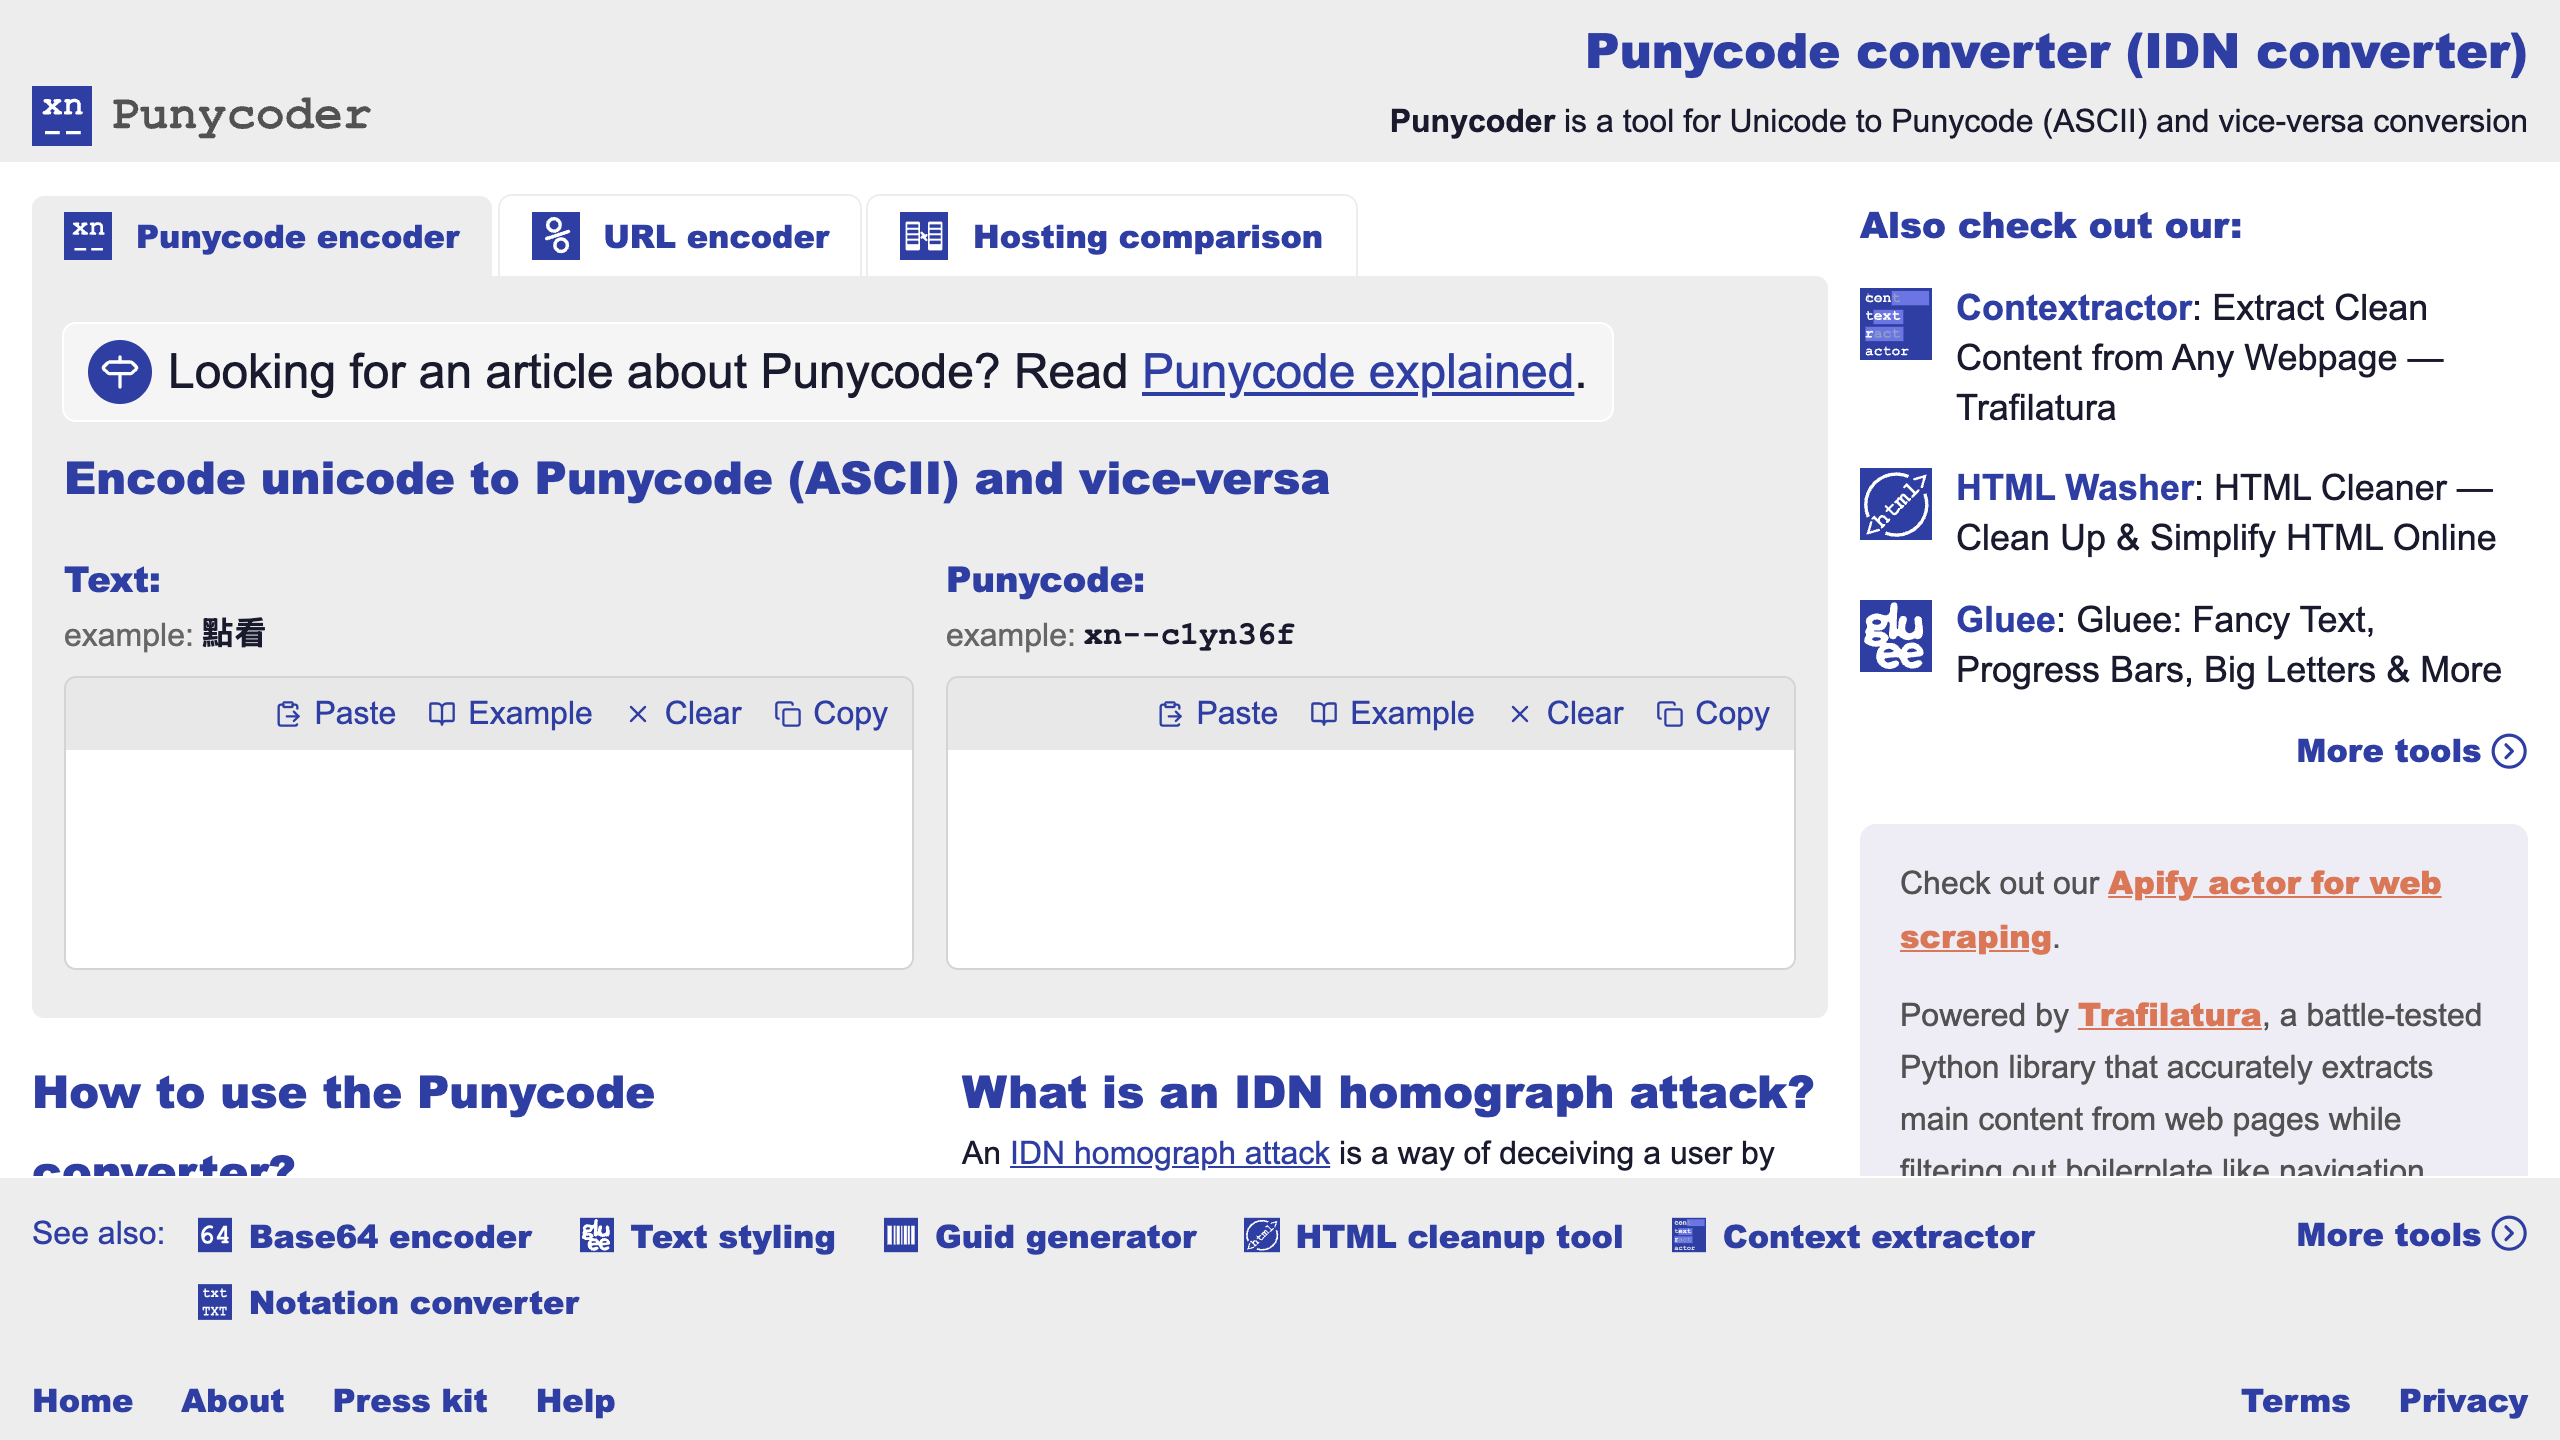2560x1440 pixels.
Task: Click the Guid generator barcode icon
Action: (900, 1236)
